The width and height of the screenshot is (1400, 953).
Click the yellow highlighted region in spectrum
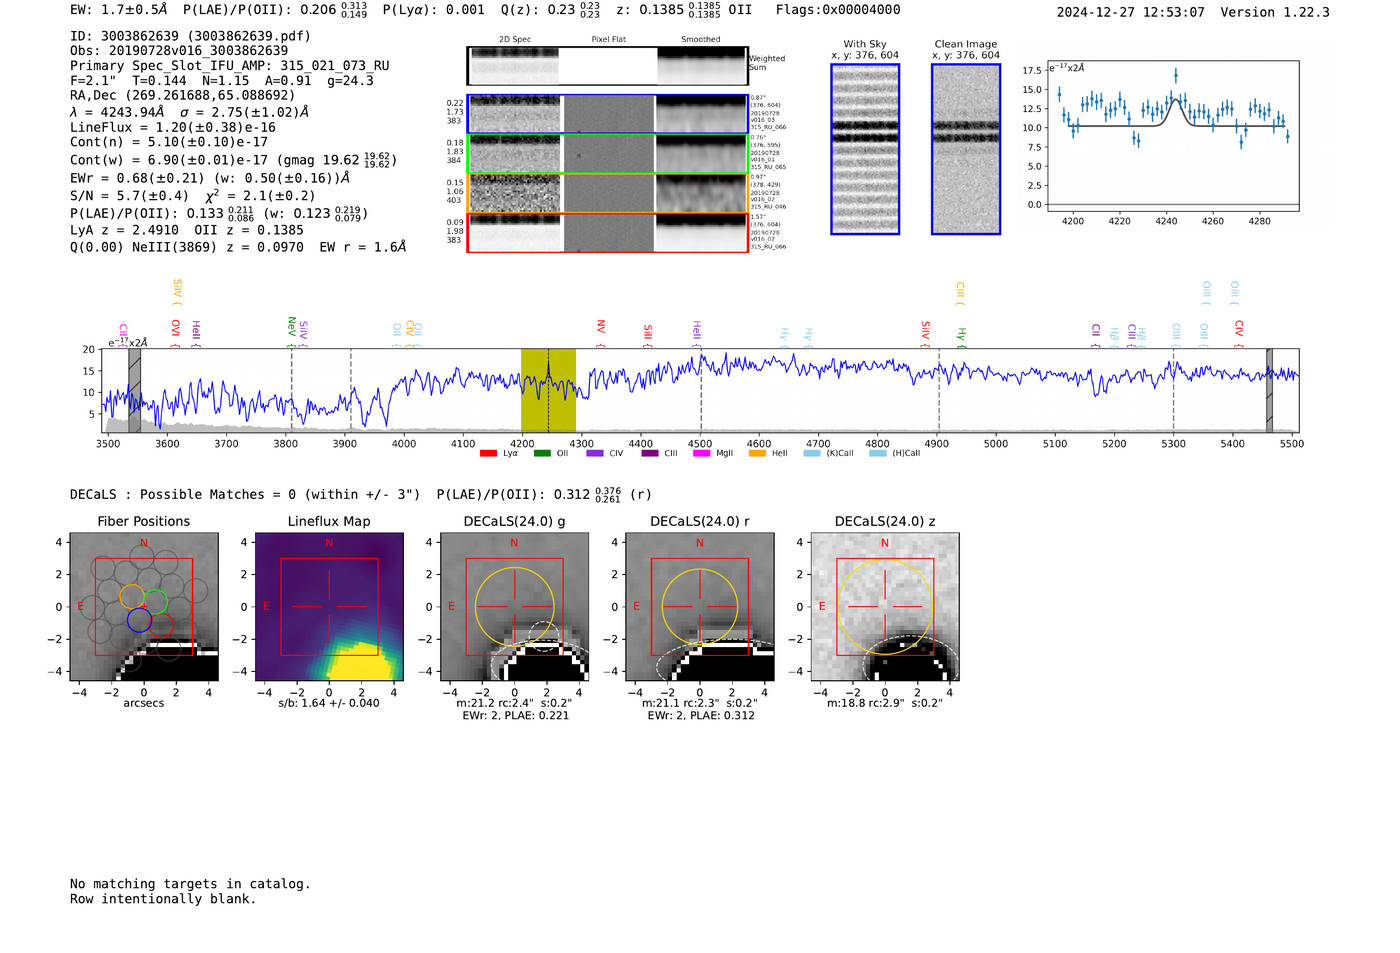point(548,390)
